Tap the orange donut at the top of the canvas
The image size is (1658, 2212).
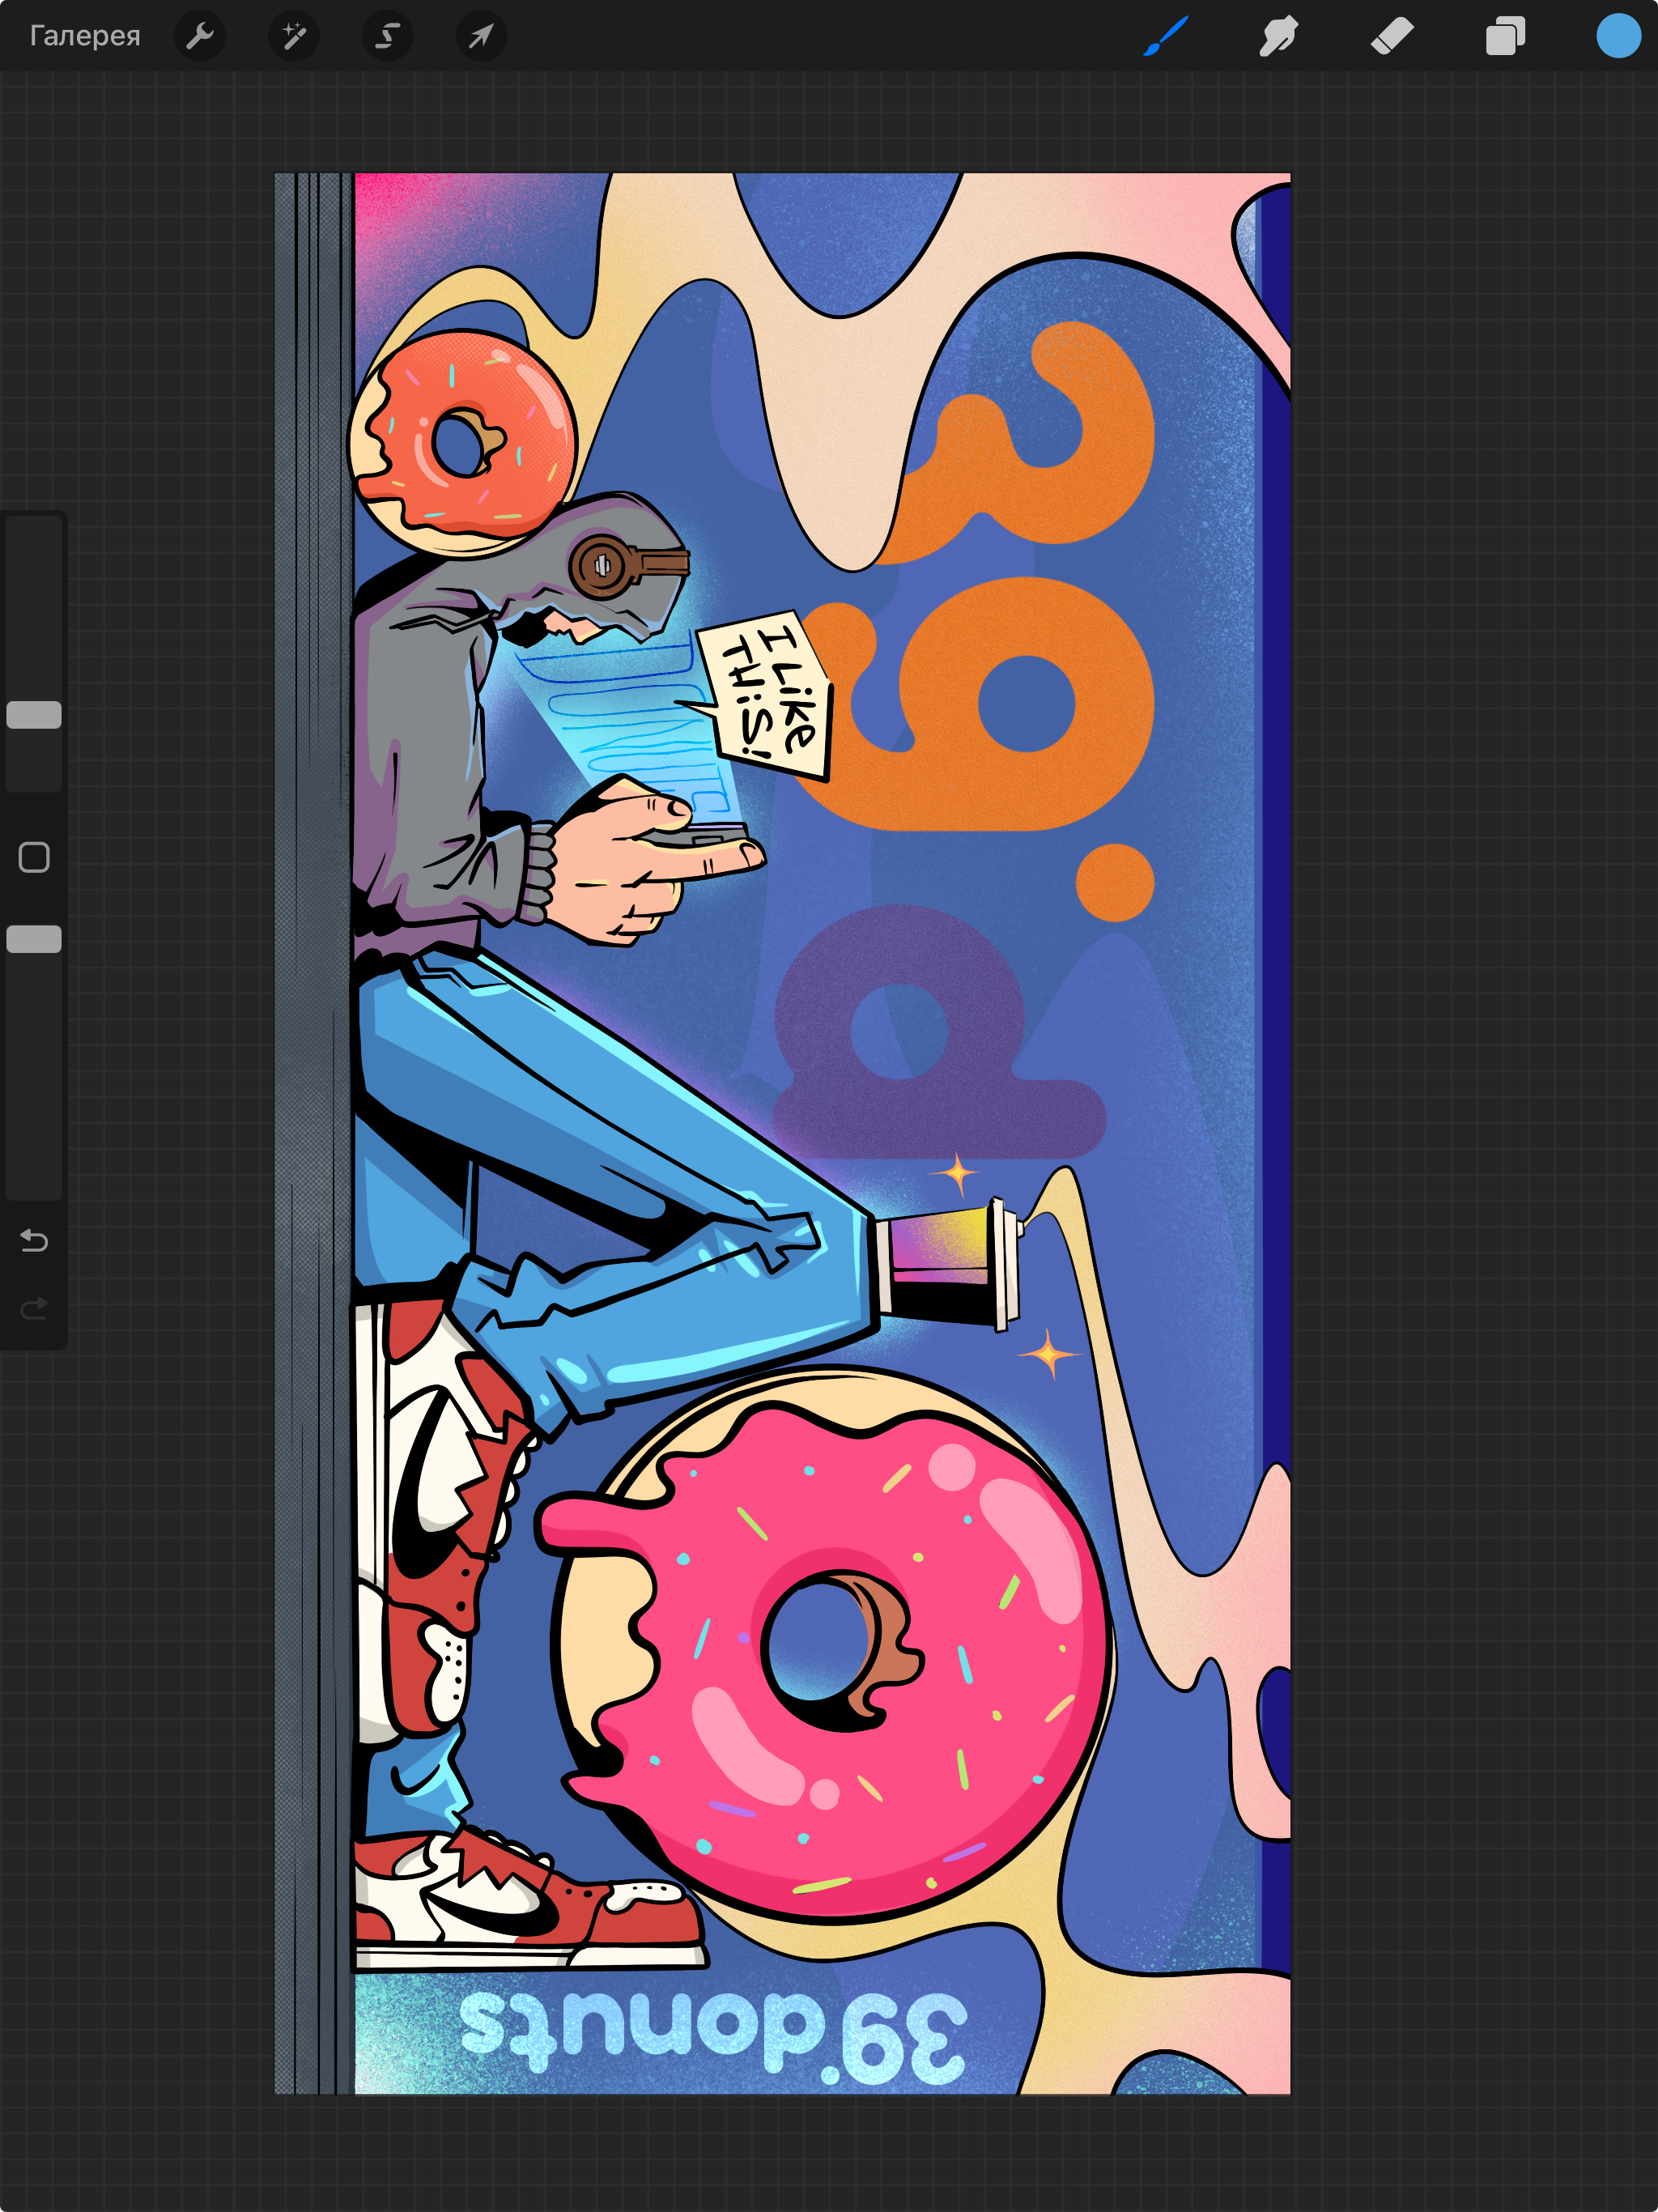tap(460, 440)
